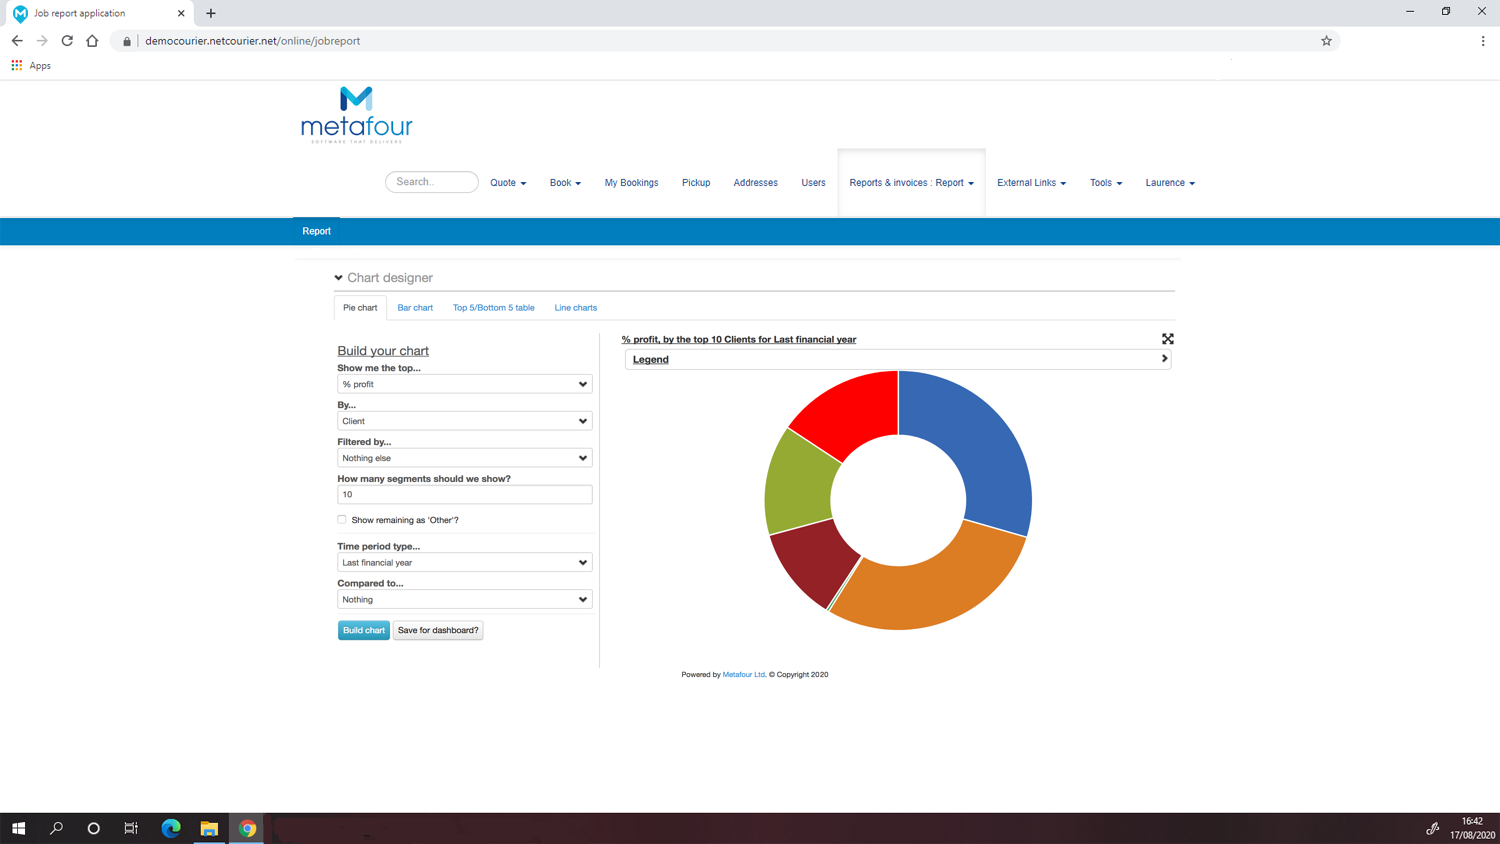Open Task View on taskbar

point(131,828)
